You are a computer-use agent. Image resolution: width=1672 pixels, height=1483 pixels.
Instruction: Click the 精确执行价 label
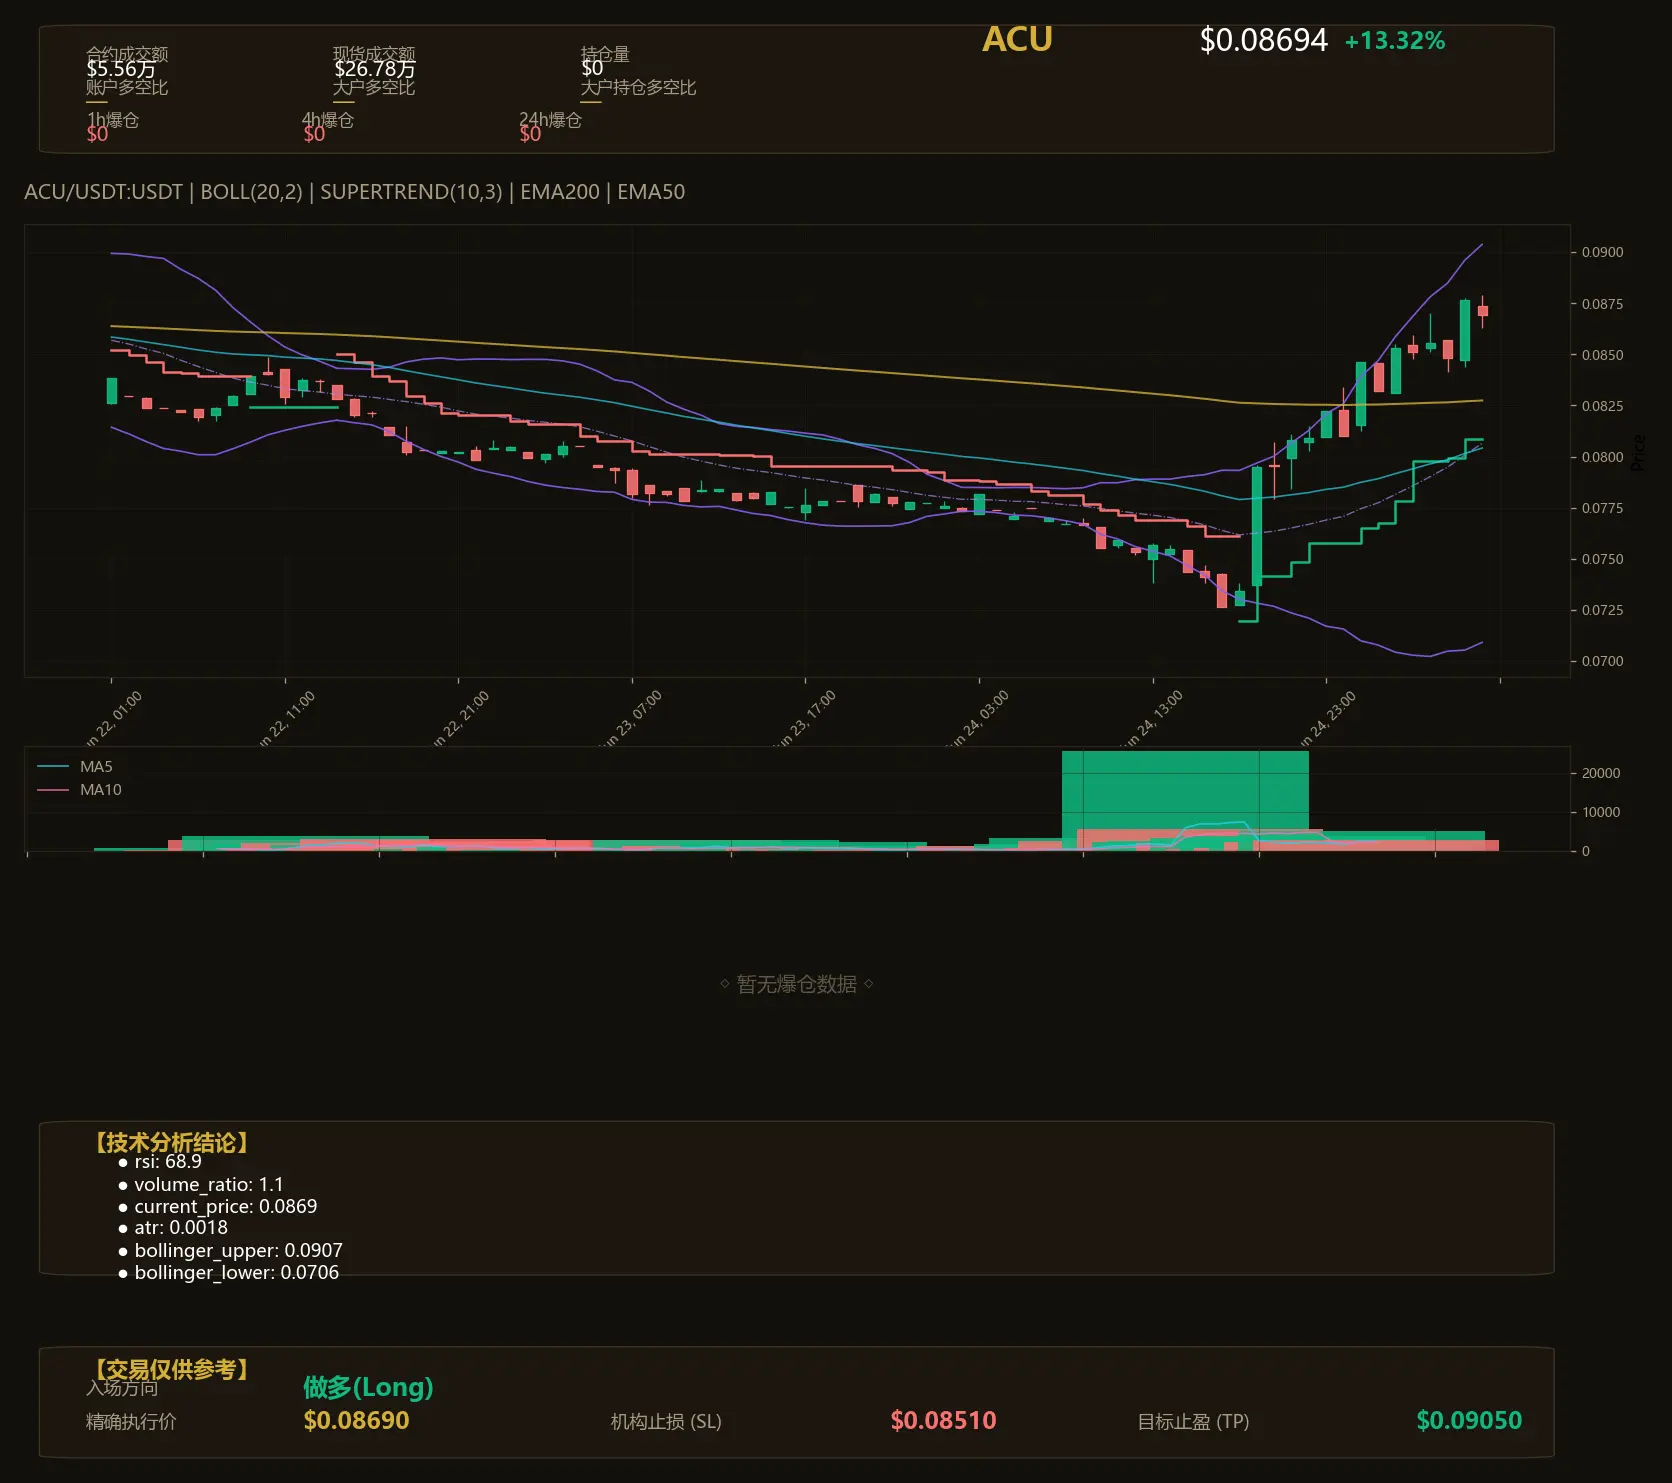coord(131,1422)
